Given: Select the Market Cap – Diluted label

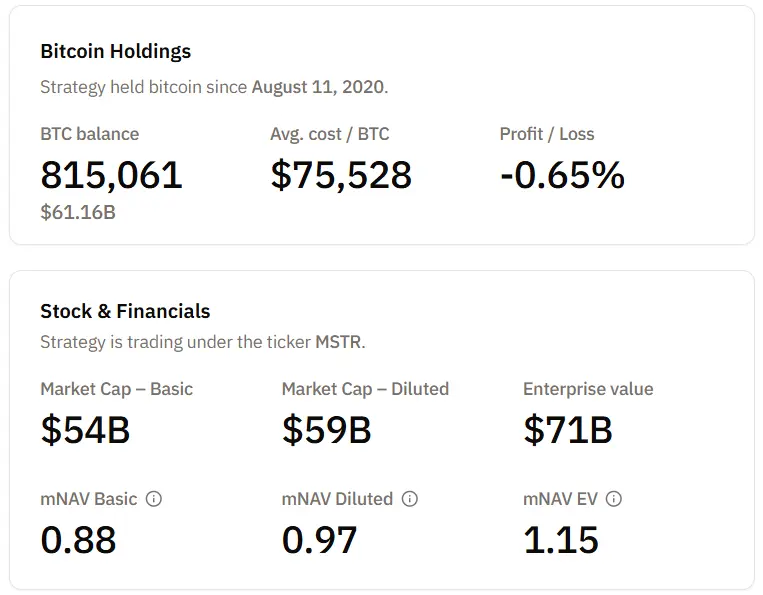Looking at the screenshot, I should pos(365,389).
